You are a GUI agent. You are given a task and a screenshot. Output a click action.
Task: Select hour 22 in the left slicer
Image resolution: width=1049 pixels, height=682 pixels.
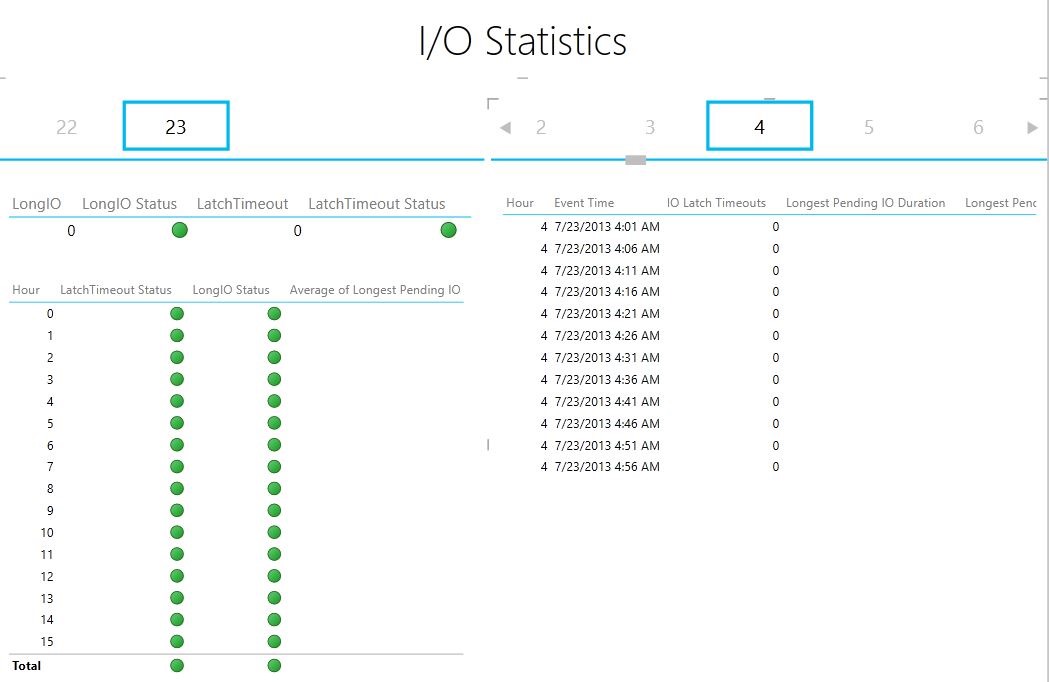coord(66,127)
